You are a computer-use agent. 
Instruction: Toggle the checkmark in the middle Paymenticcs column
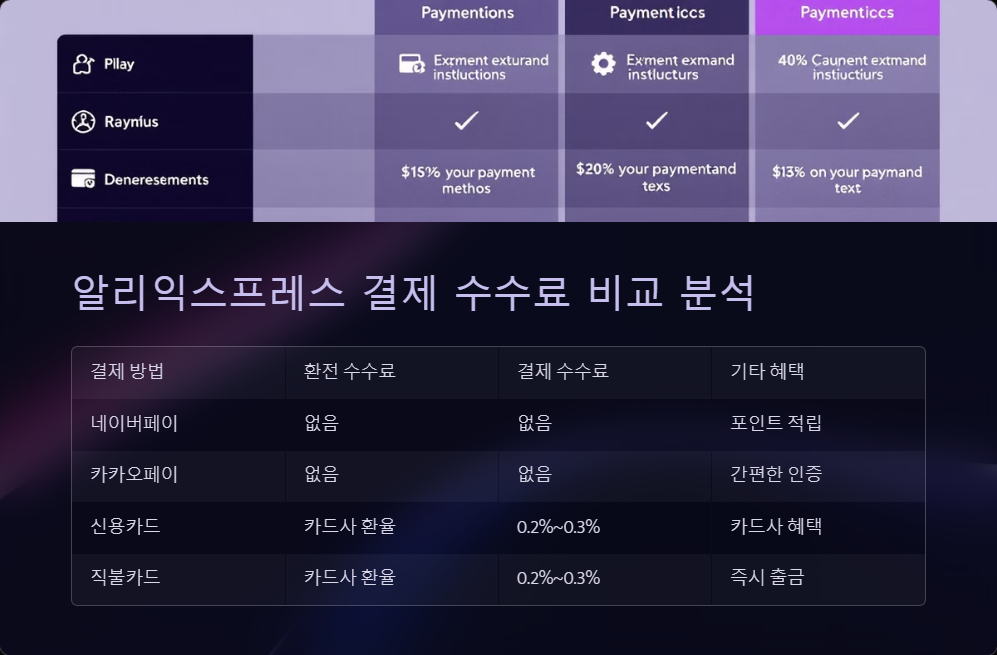pos(656,121)
